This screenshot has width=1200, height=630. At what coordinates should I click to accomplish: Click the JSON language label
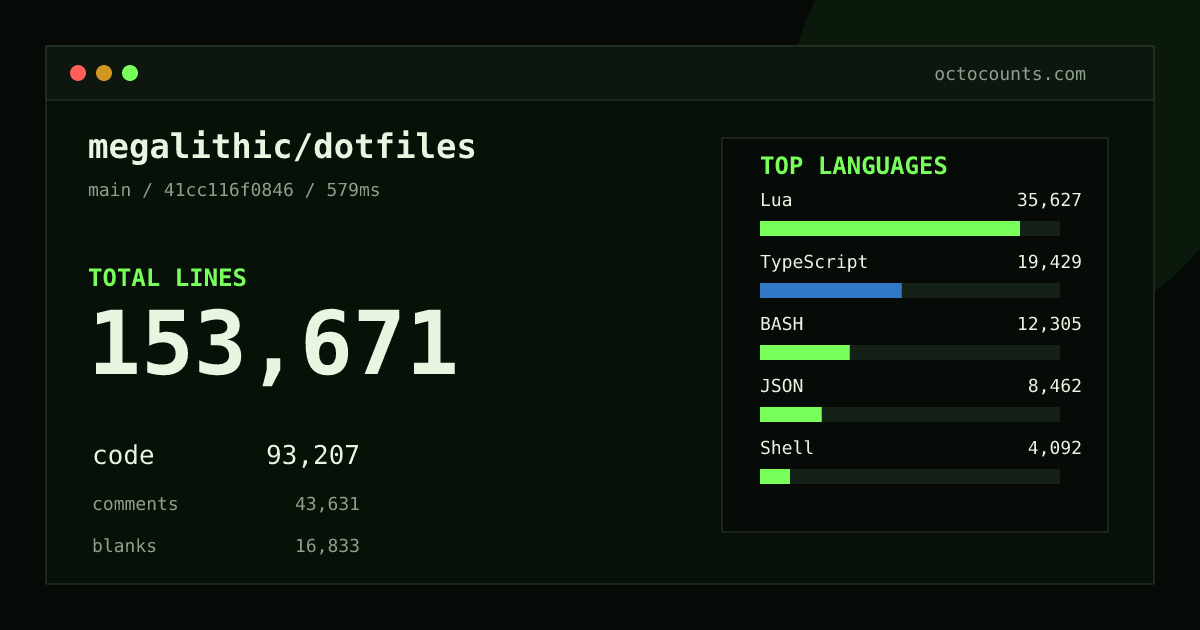tap(781, 386)
